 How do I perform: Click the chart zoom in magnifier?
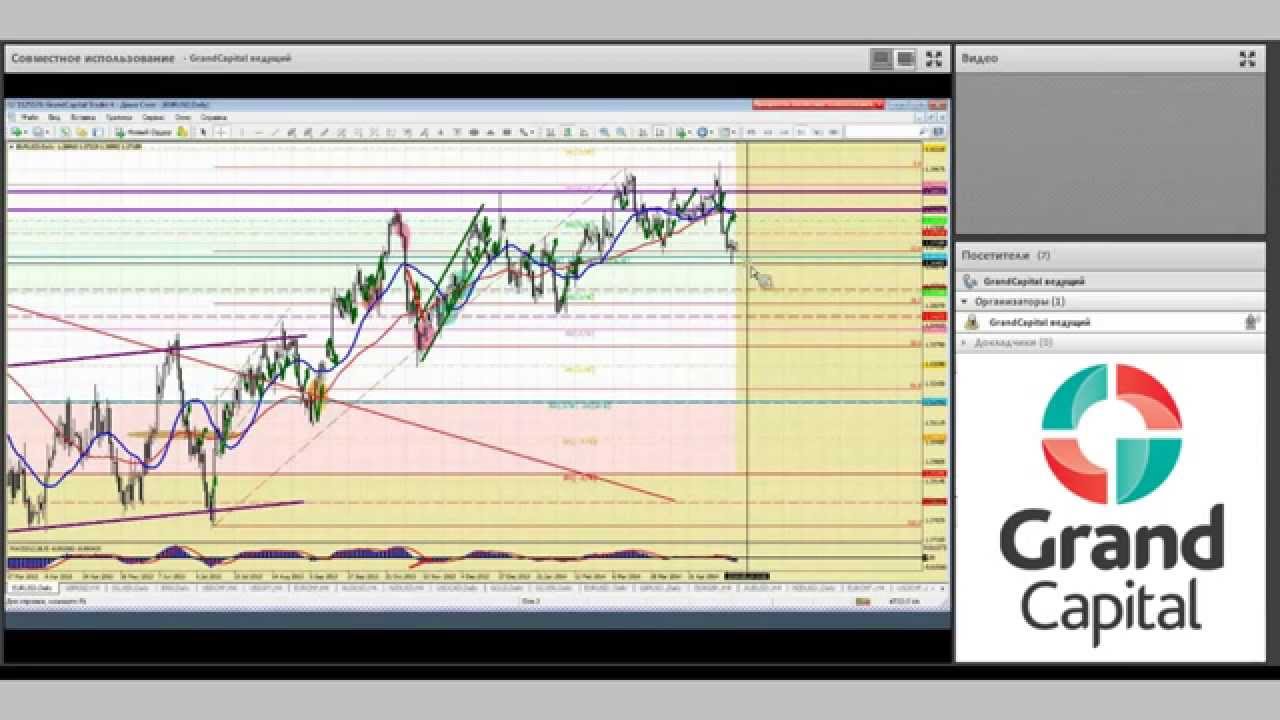click(x=604, y=132)
